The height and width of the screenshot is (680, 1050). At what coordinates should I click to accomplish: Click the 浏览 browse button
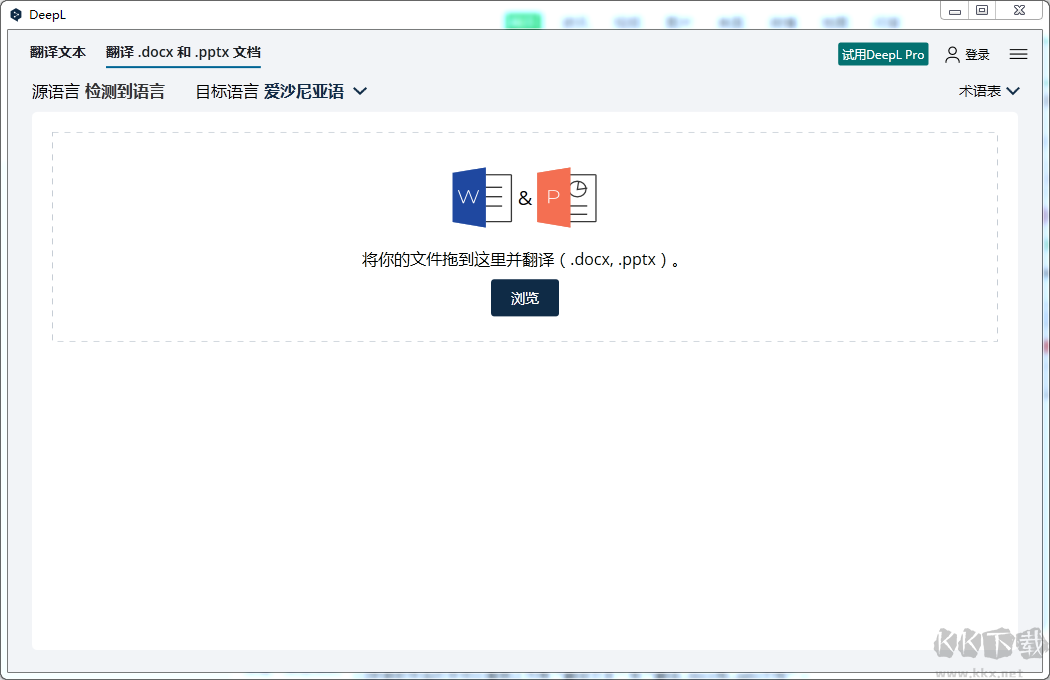pyautogui.click(x=524, y=297)
